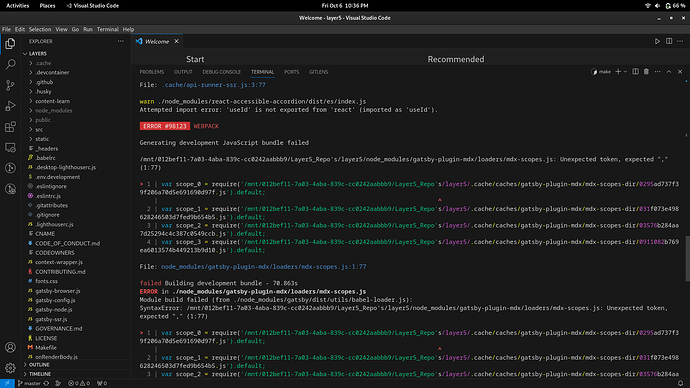The width and height of the screenshot is (690, 388).
Task: Open editor more actions ellipsis
Action: (680, 41)
